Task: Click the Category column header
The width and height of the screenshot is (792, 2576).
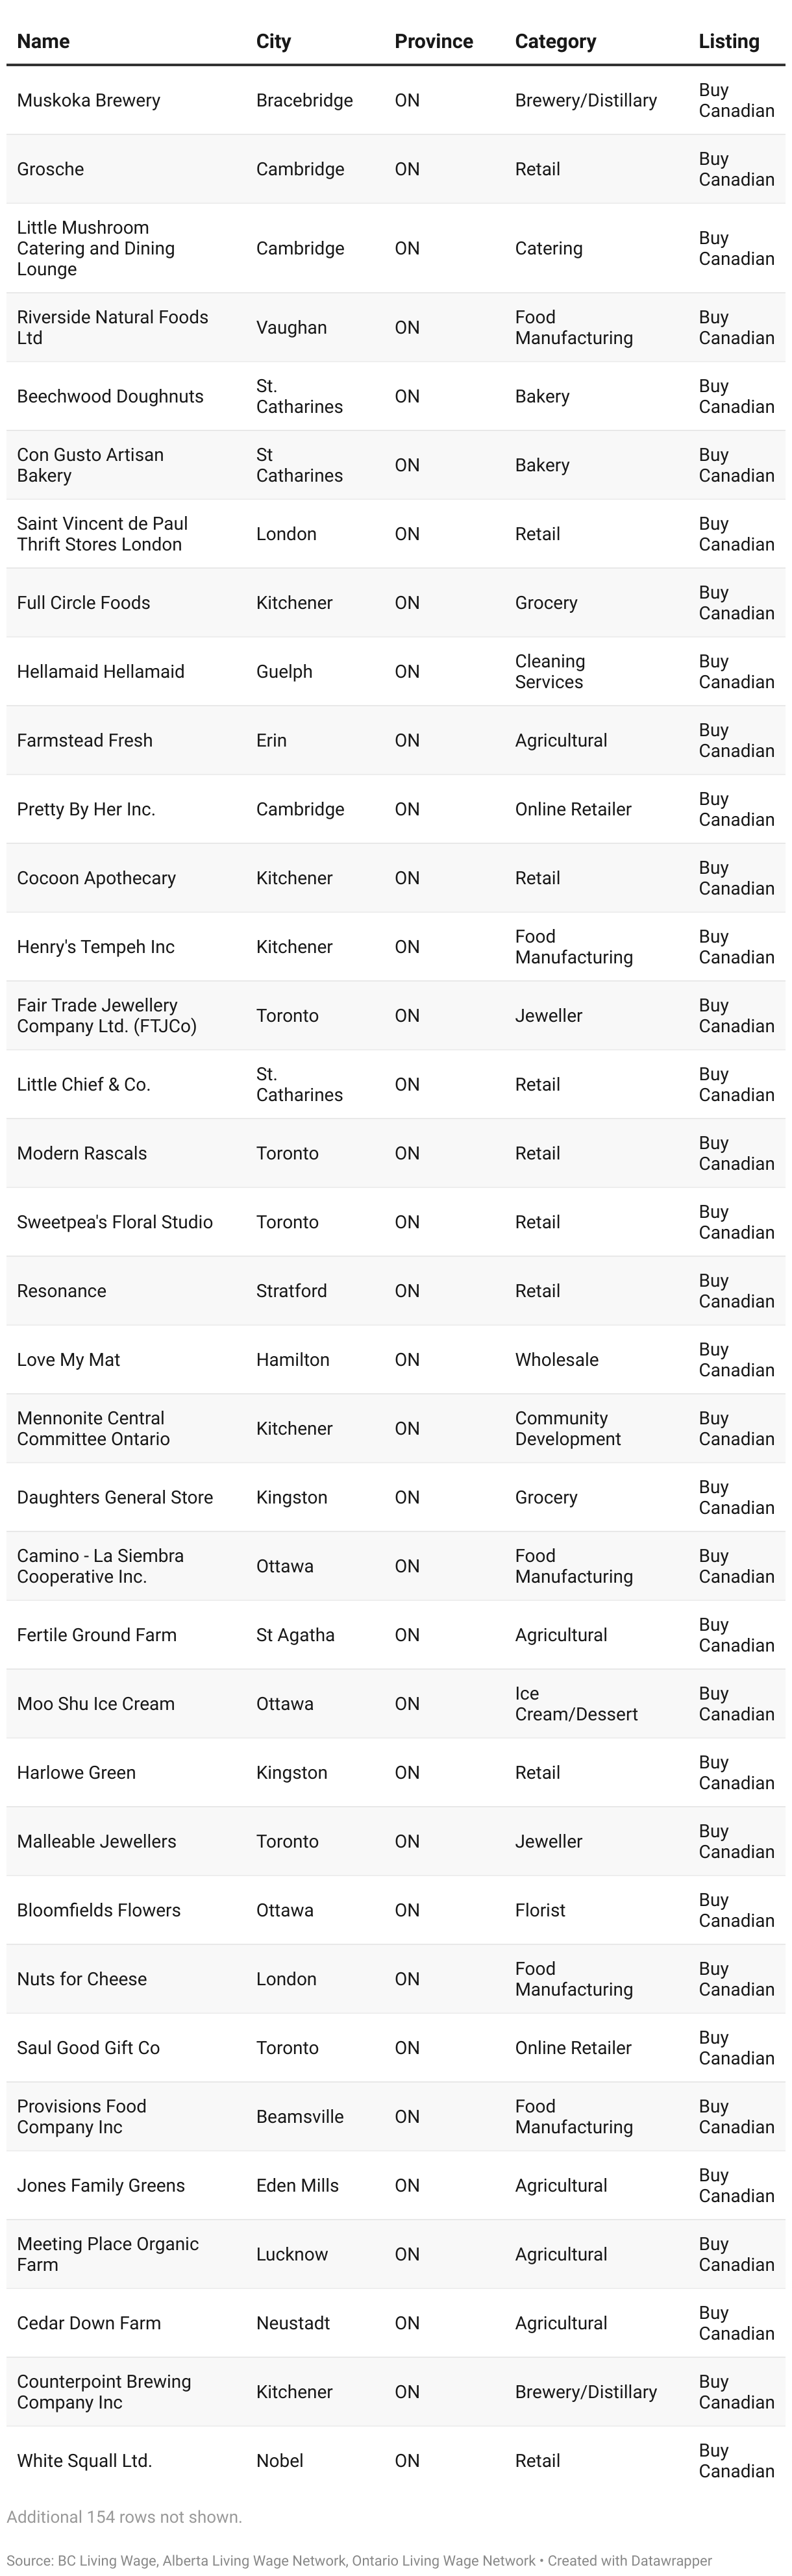Action: click(x=555, y=41)
